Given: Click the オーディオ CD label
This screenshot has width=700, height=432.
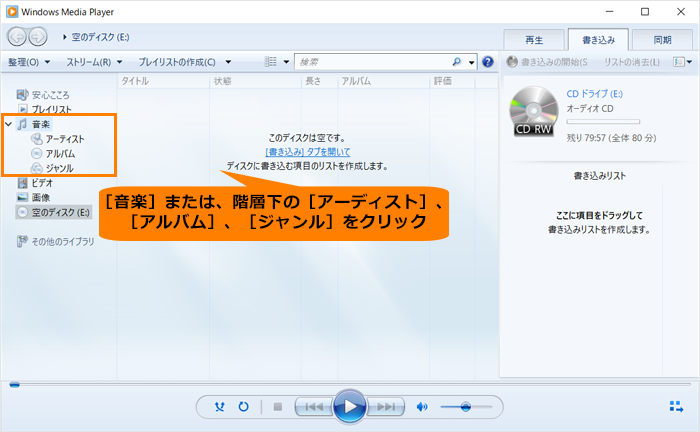Looking at the screenshot, I should [590, 108].
